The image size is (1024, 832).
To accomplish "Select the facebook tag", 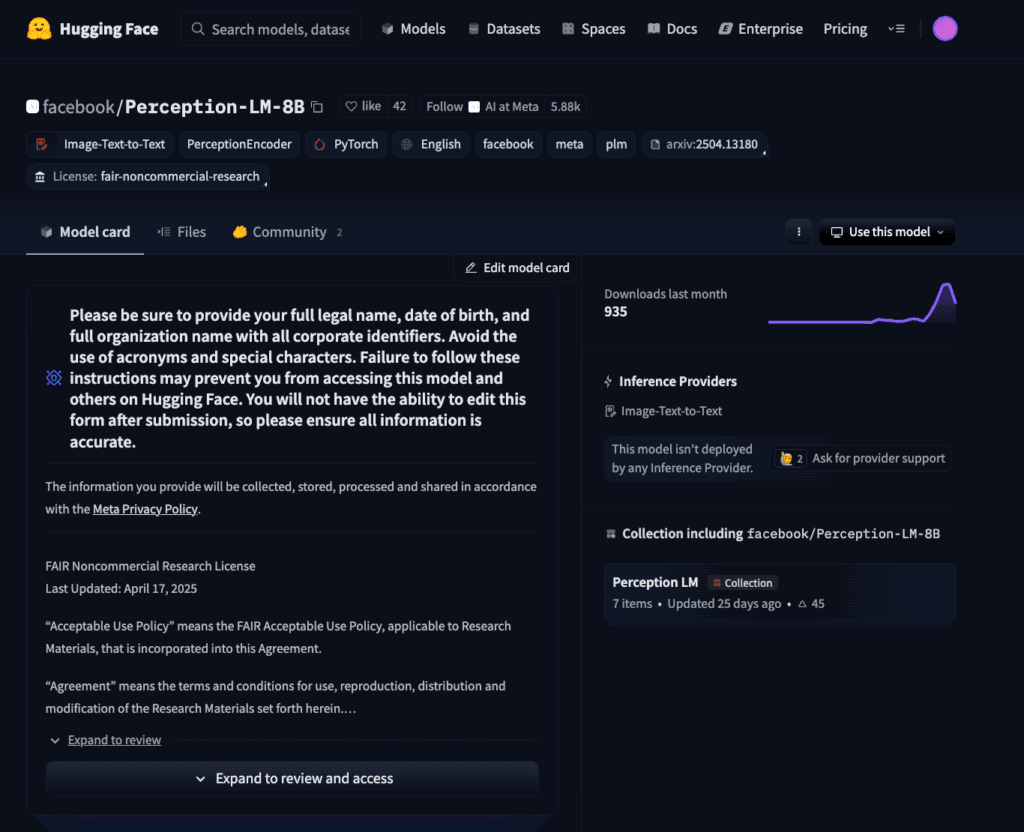I will pos(508,144).
